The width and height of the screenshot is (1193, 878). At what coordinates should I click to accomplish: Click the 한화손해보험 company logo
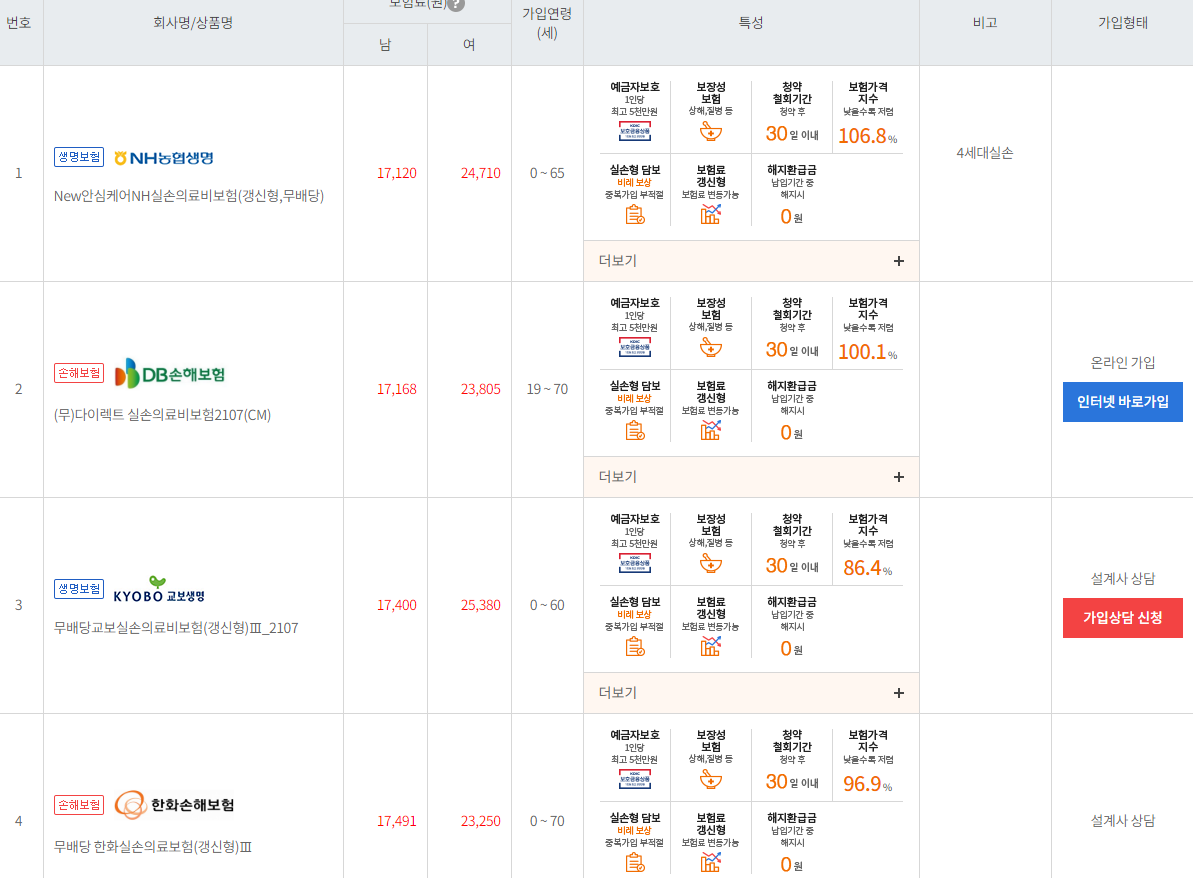(x=174, y=805)
